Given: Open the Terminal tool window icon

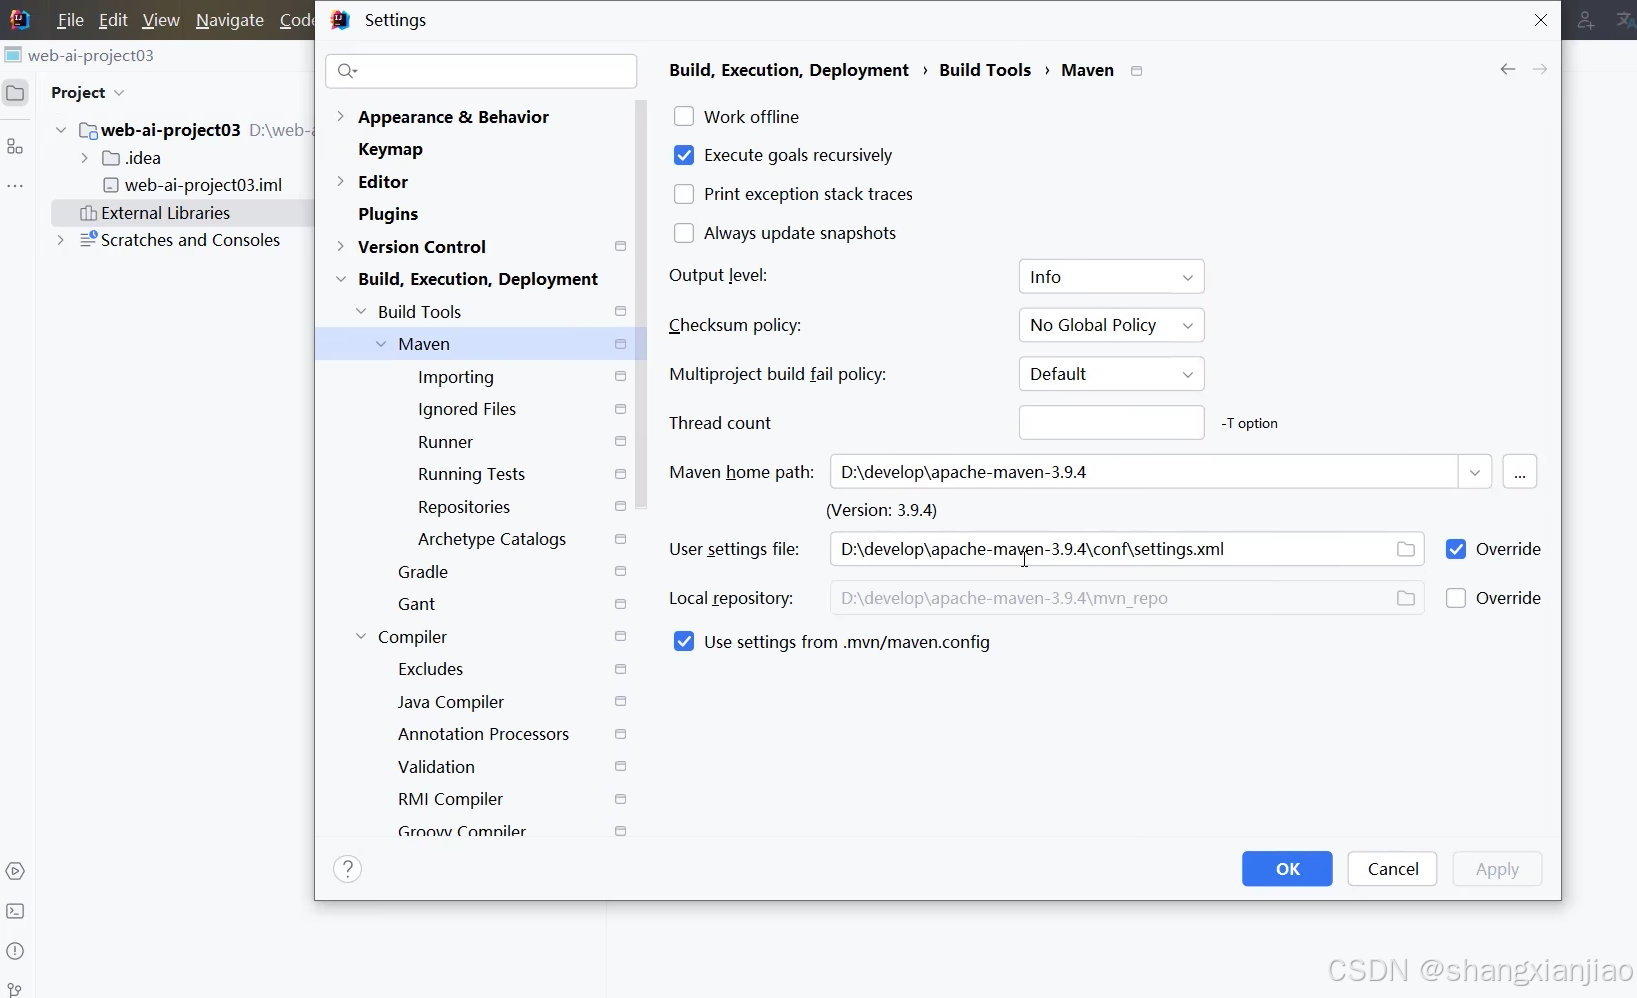Looking at the screenshot, I should (x=15, y=912).
